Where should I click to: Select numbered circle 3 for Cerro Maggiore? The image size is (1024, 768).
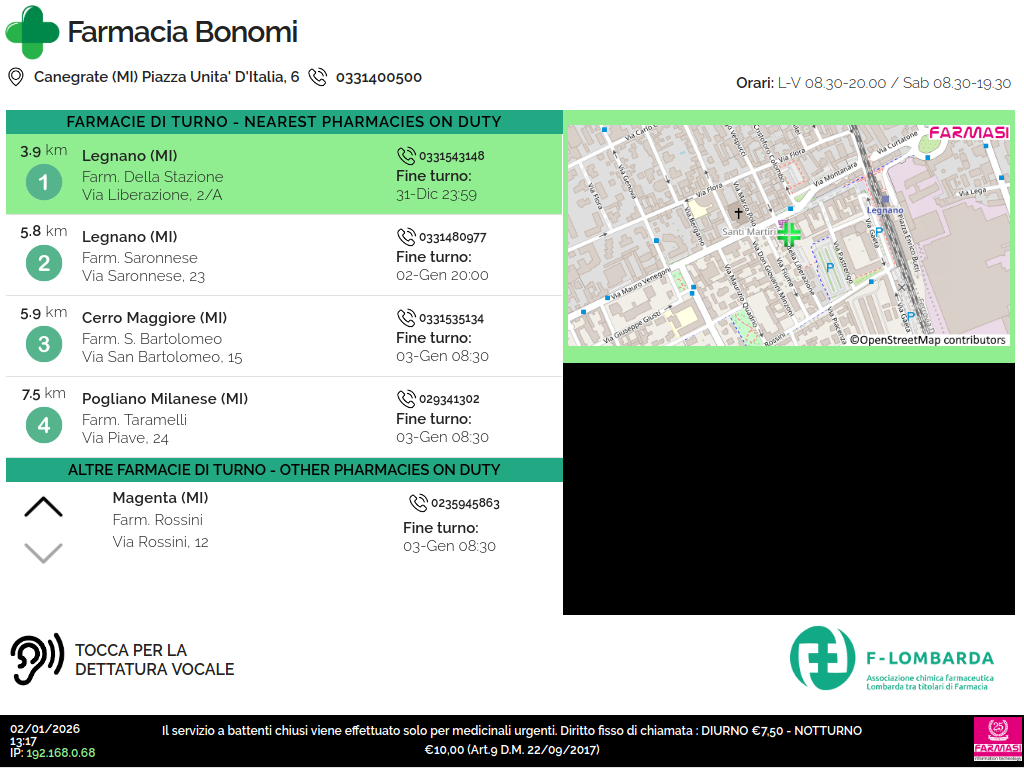tap(43, 345)
